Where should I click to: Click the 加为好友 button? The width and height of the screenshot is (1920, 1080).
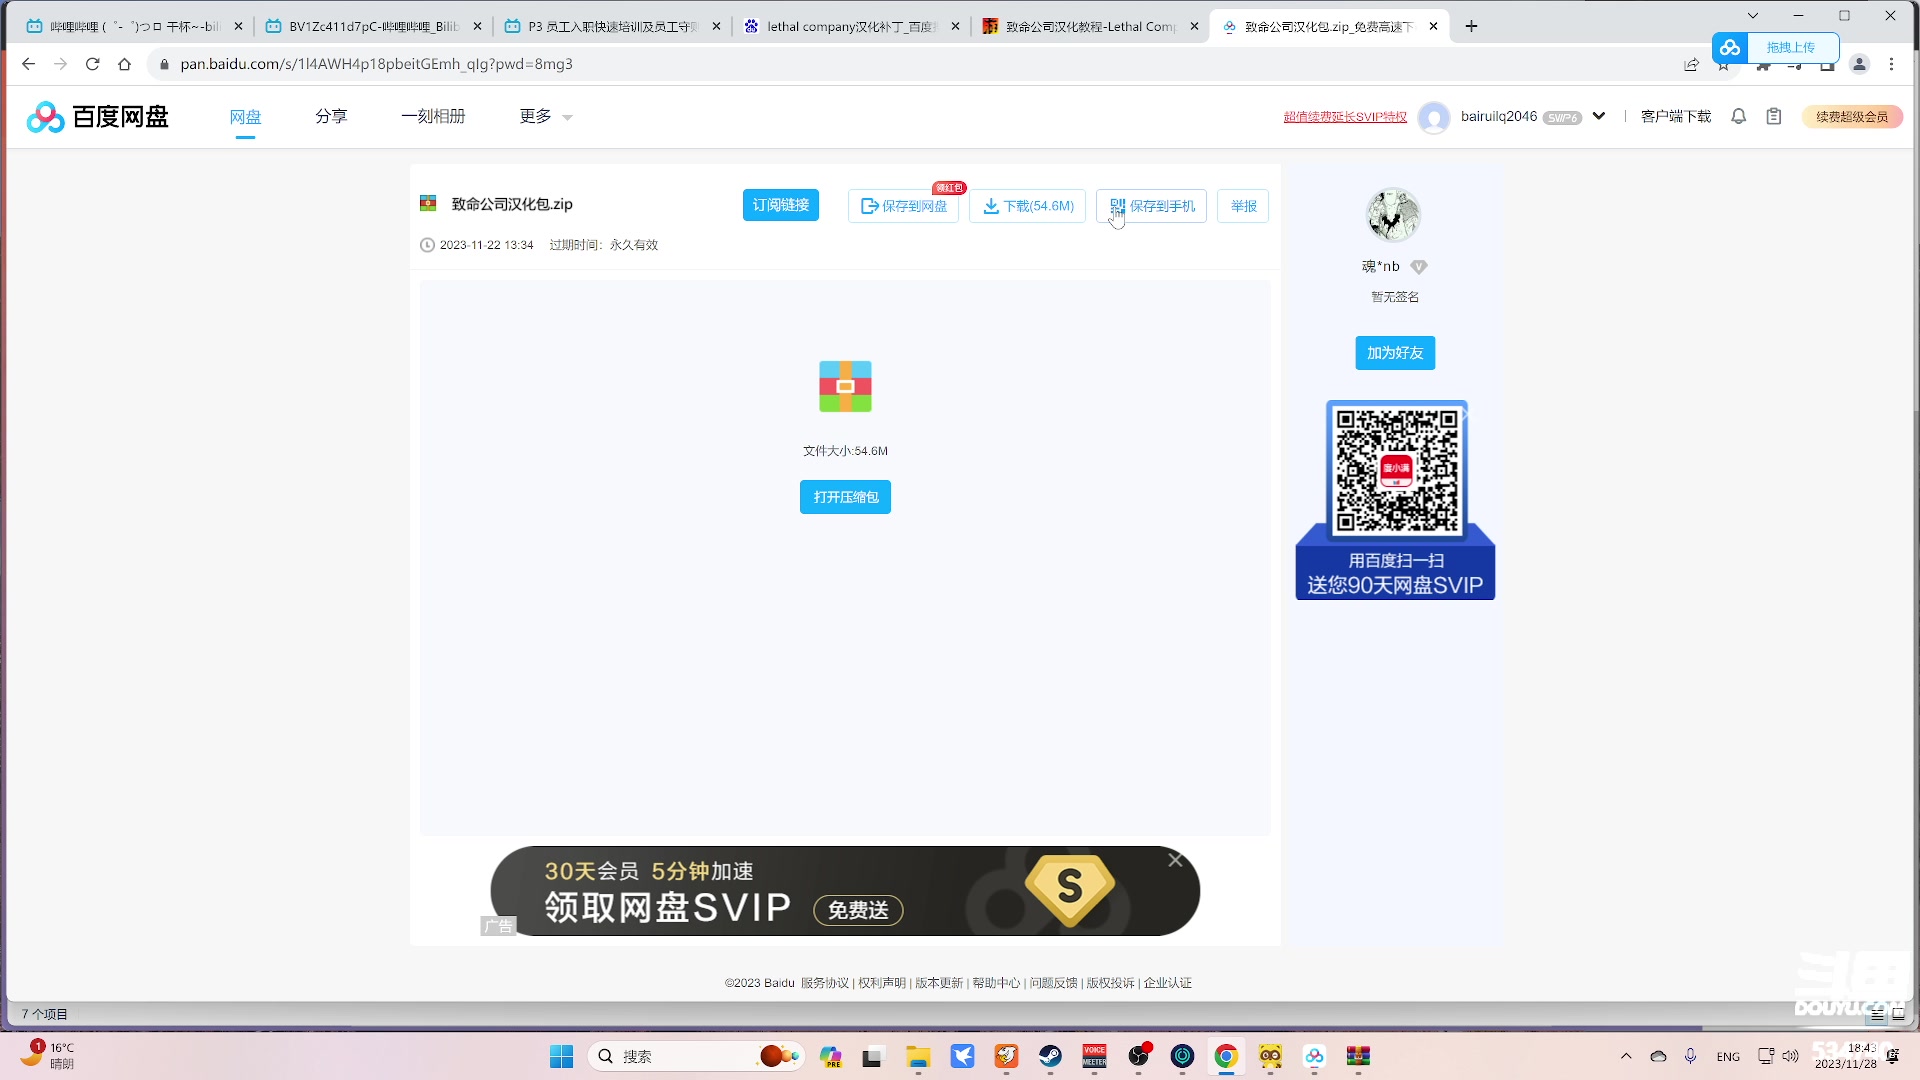(x=1395, y=353)
